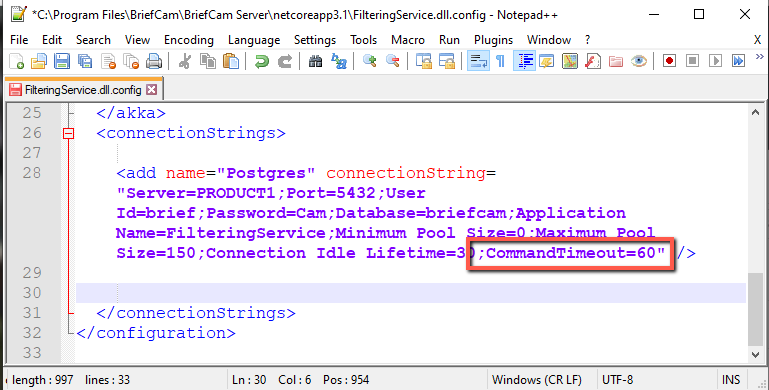Click the Open file folder icon
This screenshot has height=390, width=769.
tap(39, 61)
